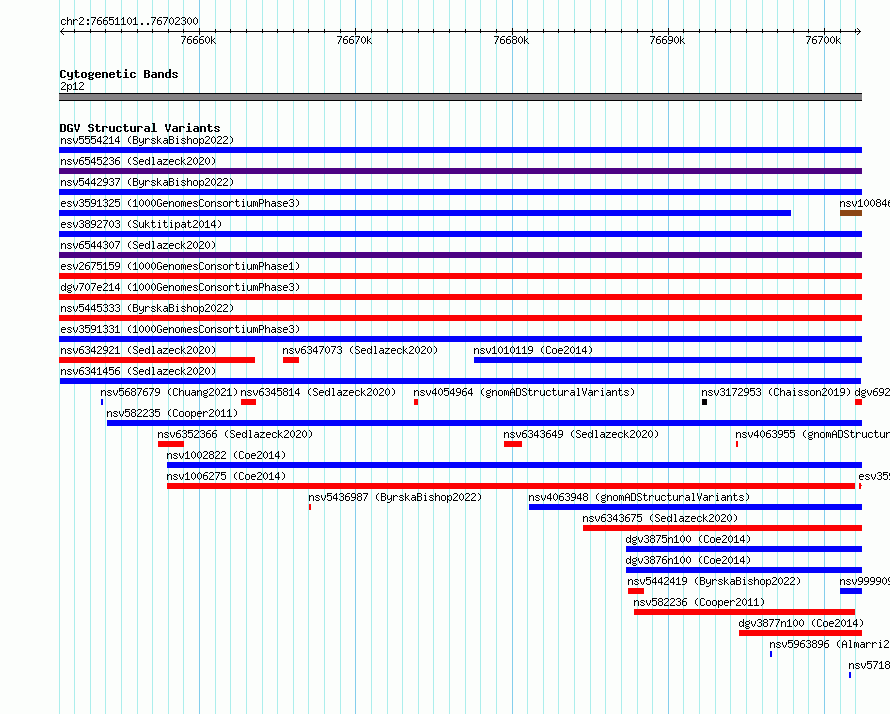Open the esv3892703 (Suktitipat2014) variant label
890x714 pixels.
pyautogui.click(x=141, y=224)
